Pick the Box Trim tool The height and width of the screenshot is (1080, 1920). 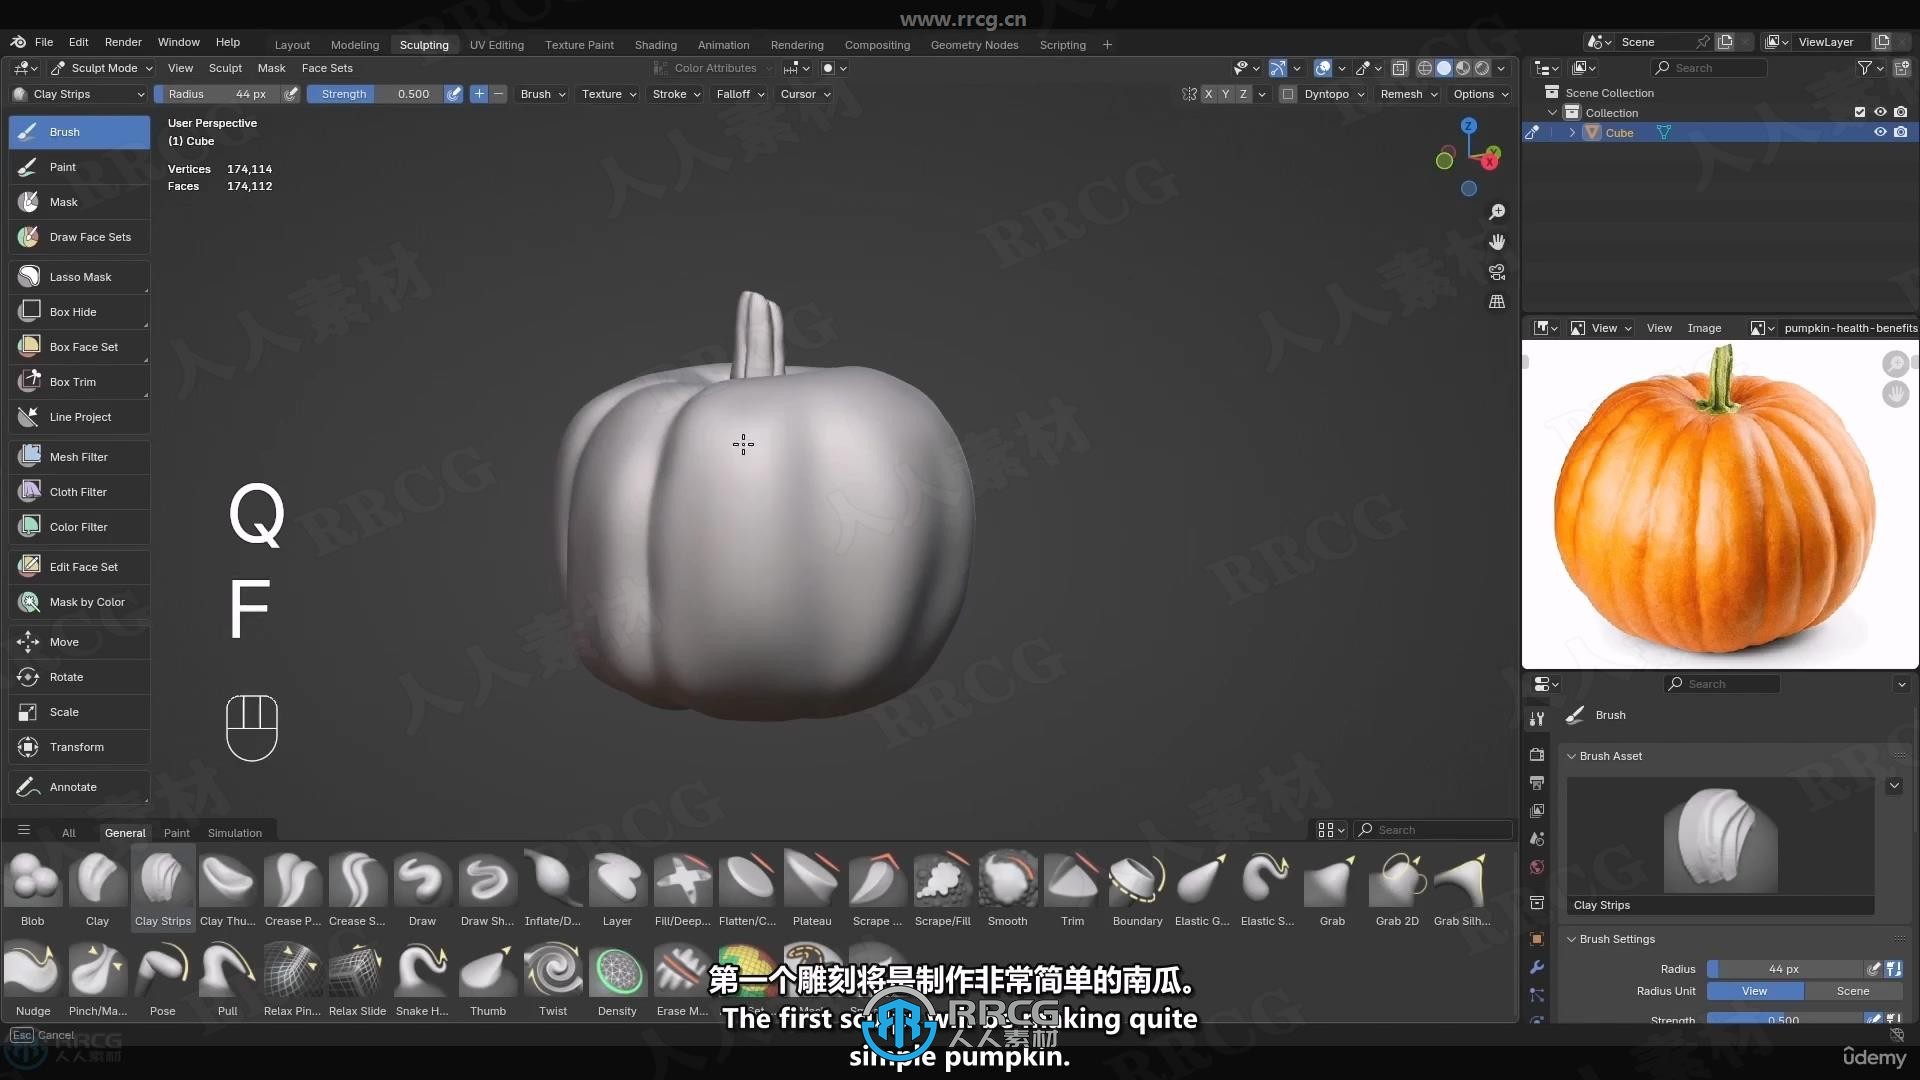tap(79, 382)
